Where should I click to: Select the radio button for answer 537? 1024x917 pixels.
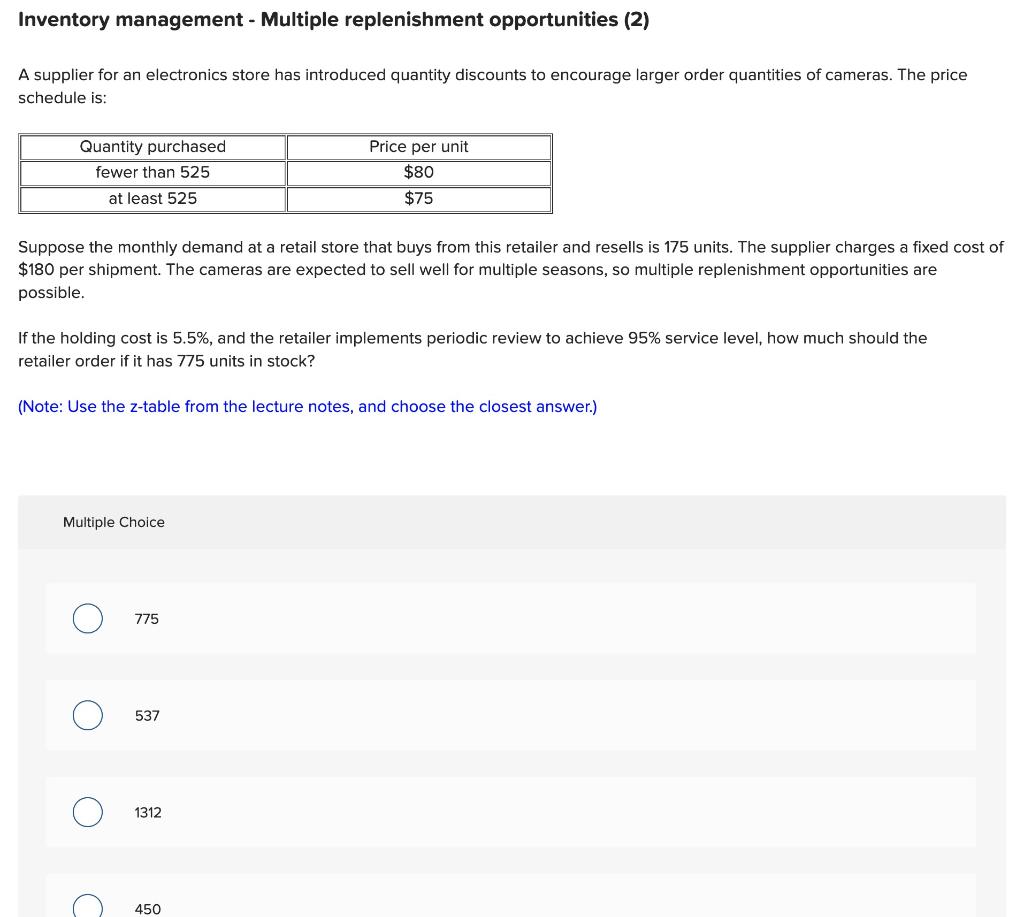87,715
